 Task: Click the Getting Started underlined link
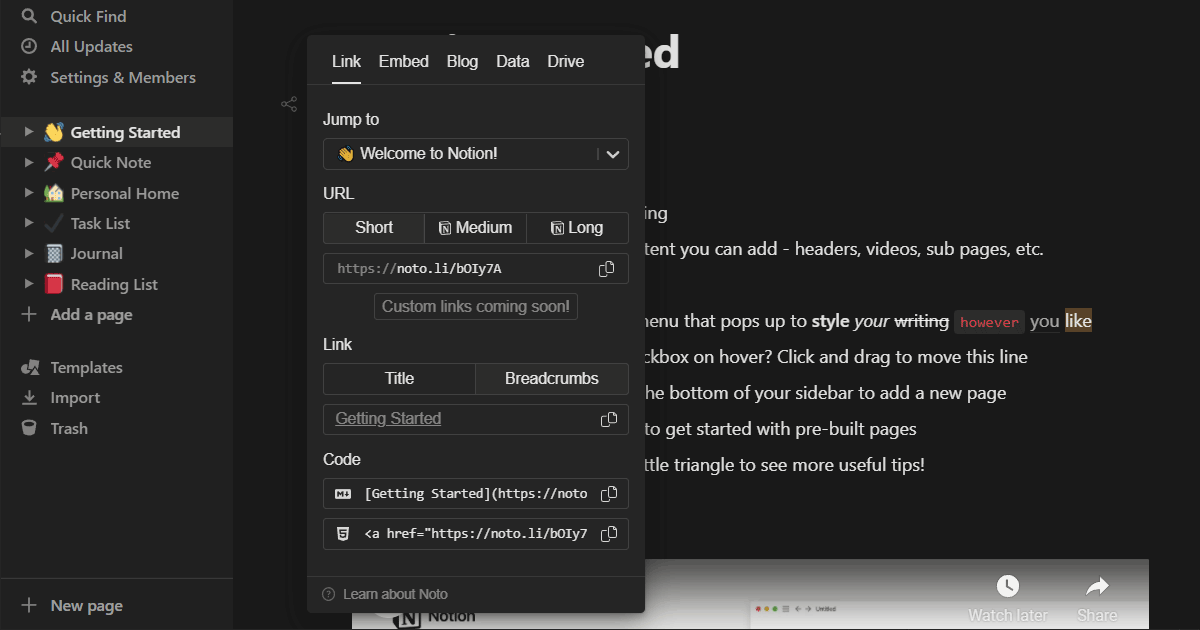(388, 419)
